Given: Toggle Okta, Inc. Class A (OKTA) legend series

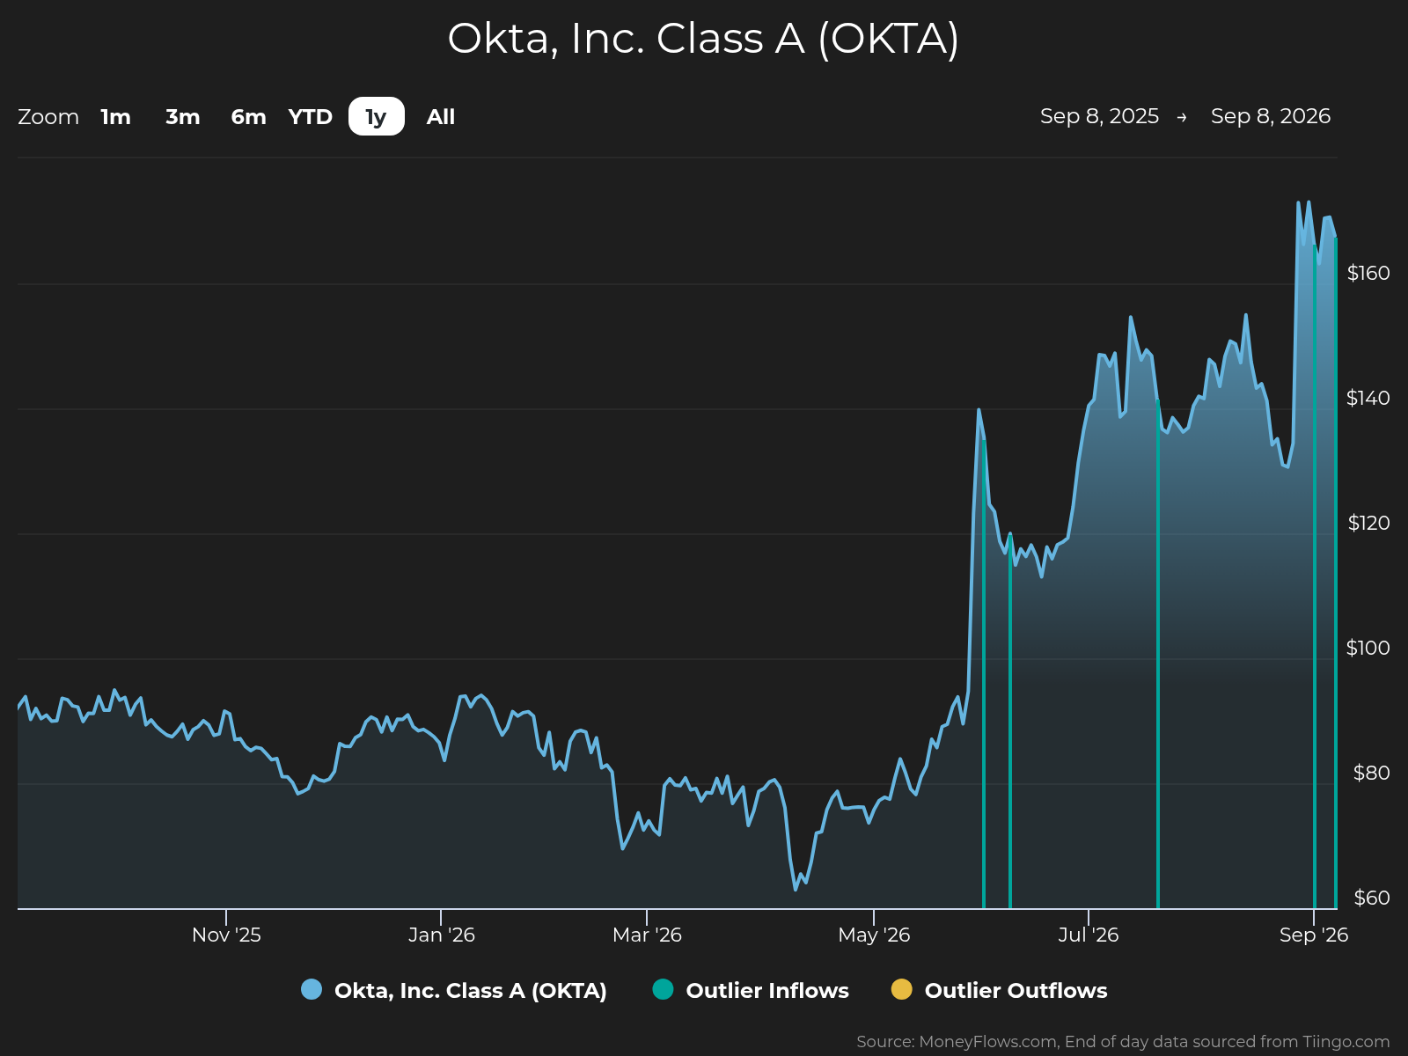Looking at the screenshot, I should [x=454, y=990].
